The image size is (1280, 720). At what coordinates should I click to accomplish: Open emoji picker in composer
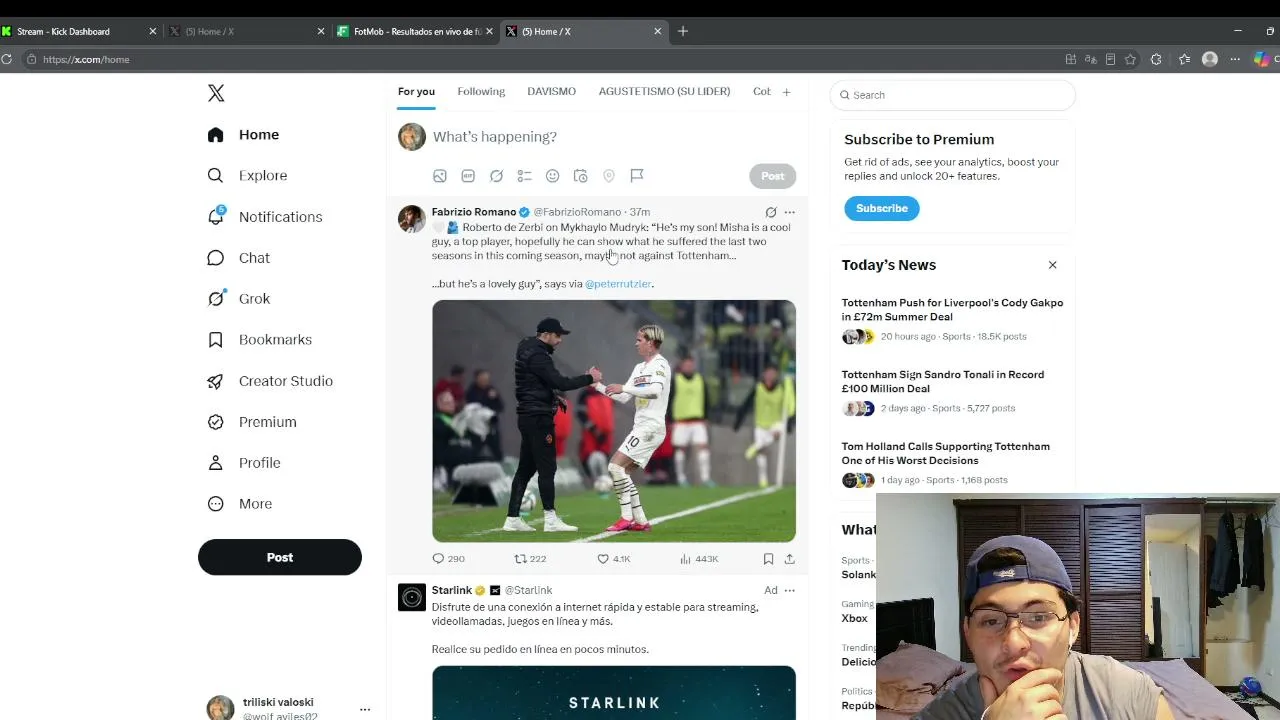(552, 176)
